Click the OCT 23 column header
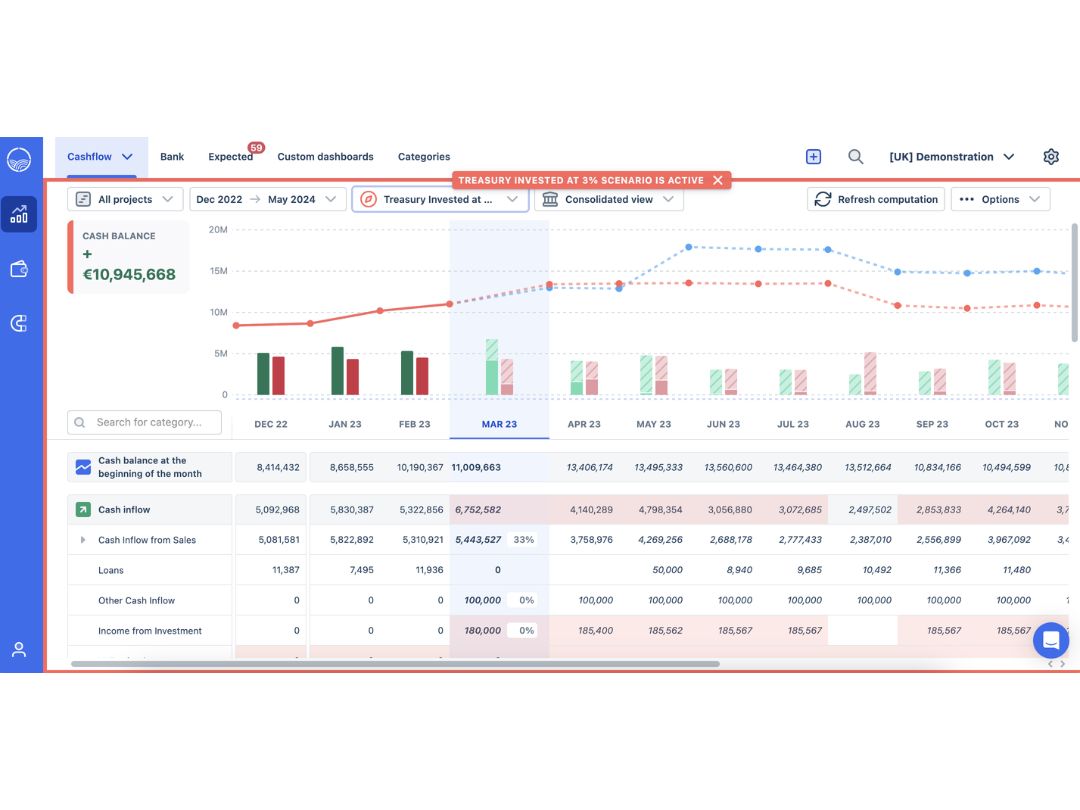 [x=1001, y=424]
